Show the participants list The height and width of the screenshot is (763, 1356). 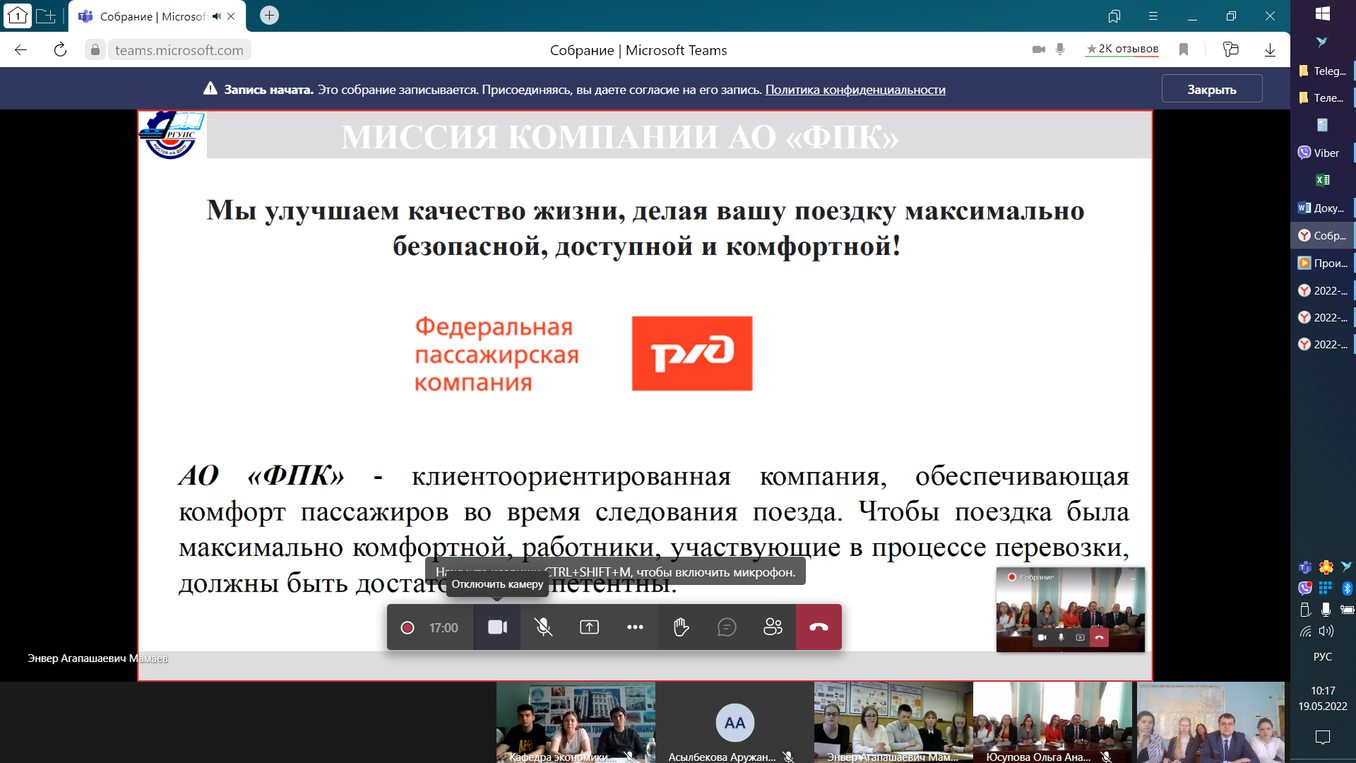[x=773, y=627]
